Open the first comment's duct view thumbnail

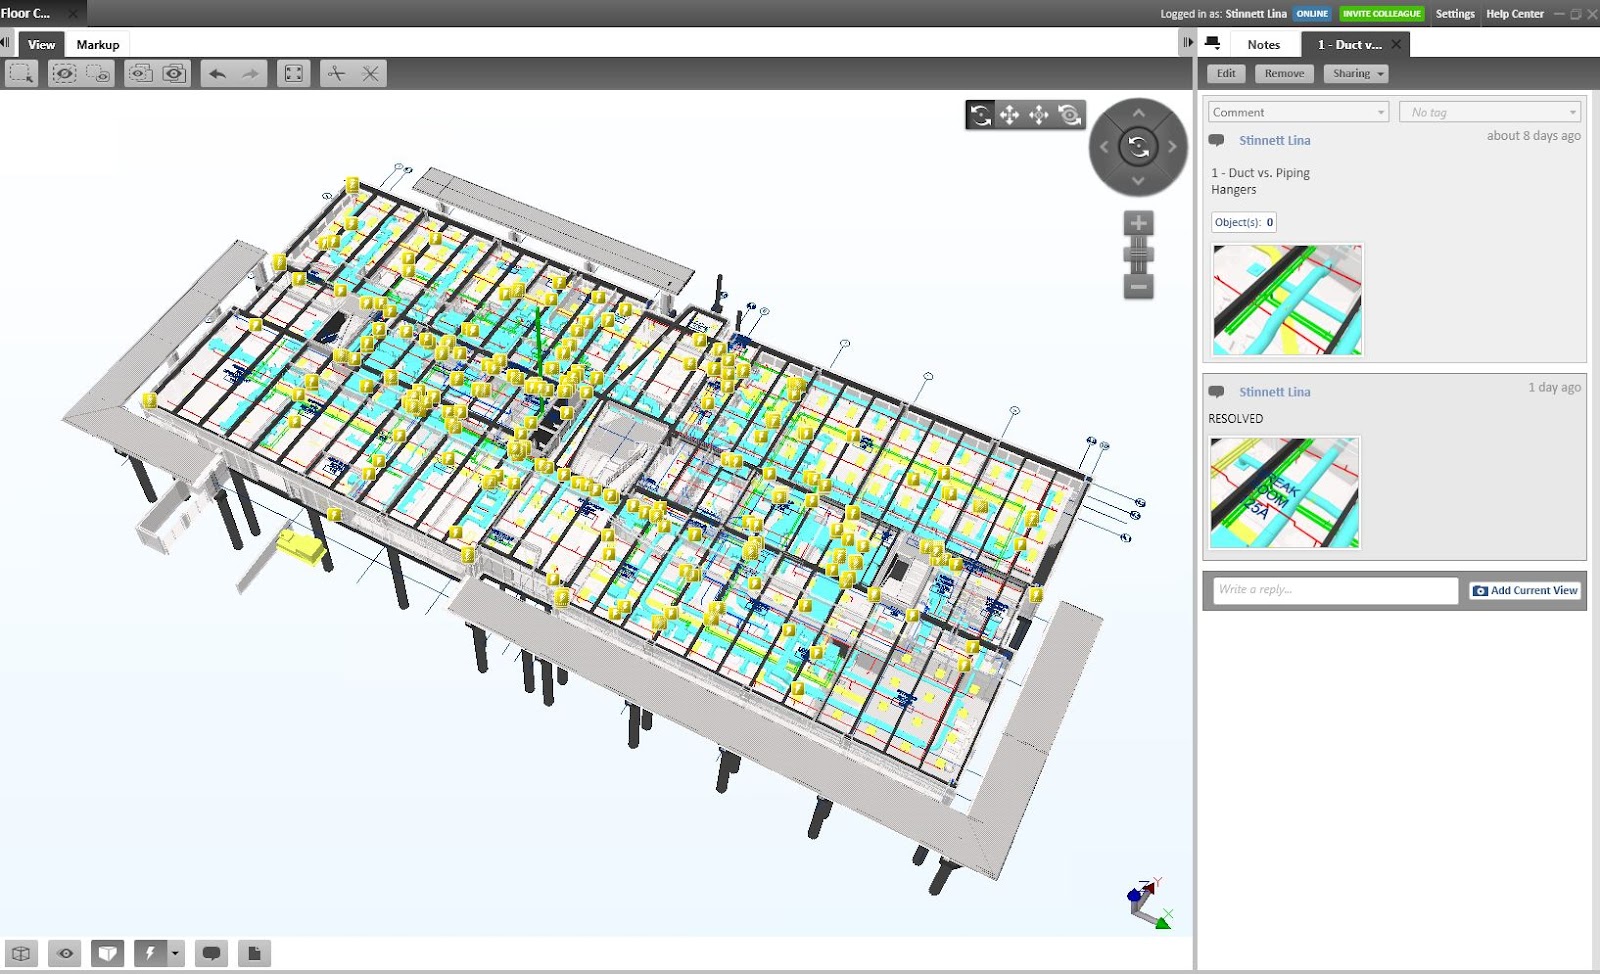click(1287, 299)
